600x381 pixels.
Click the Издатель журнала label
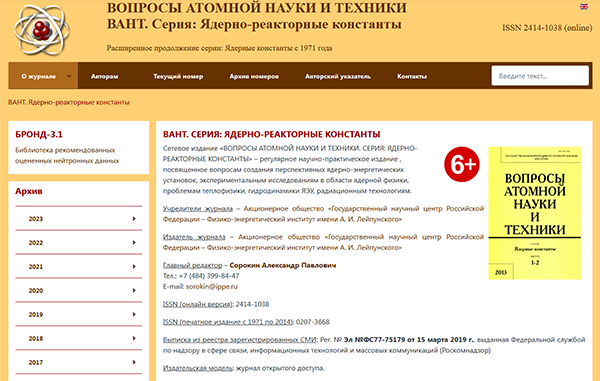[x=194, y=237]
